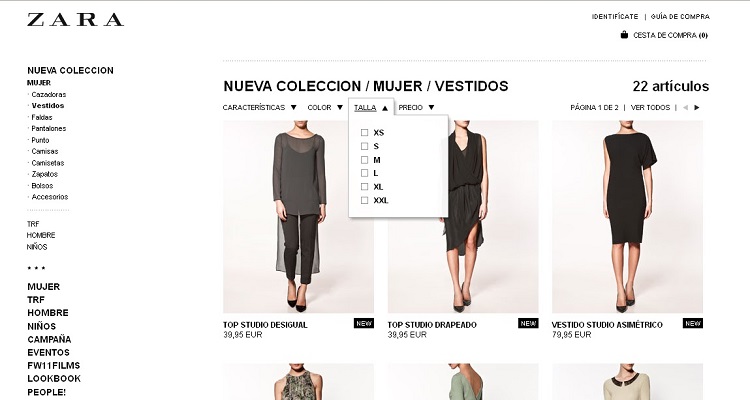
Task: Check the XXL size box
Action: 364,200
